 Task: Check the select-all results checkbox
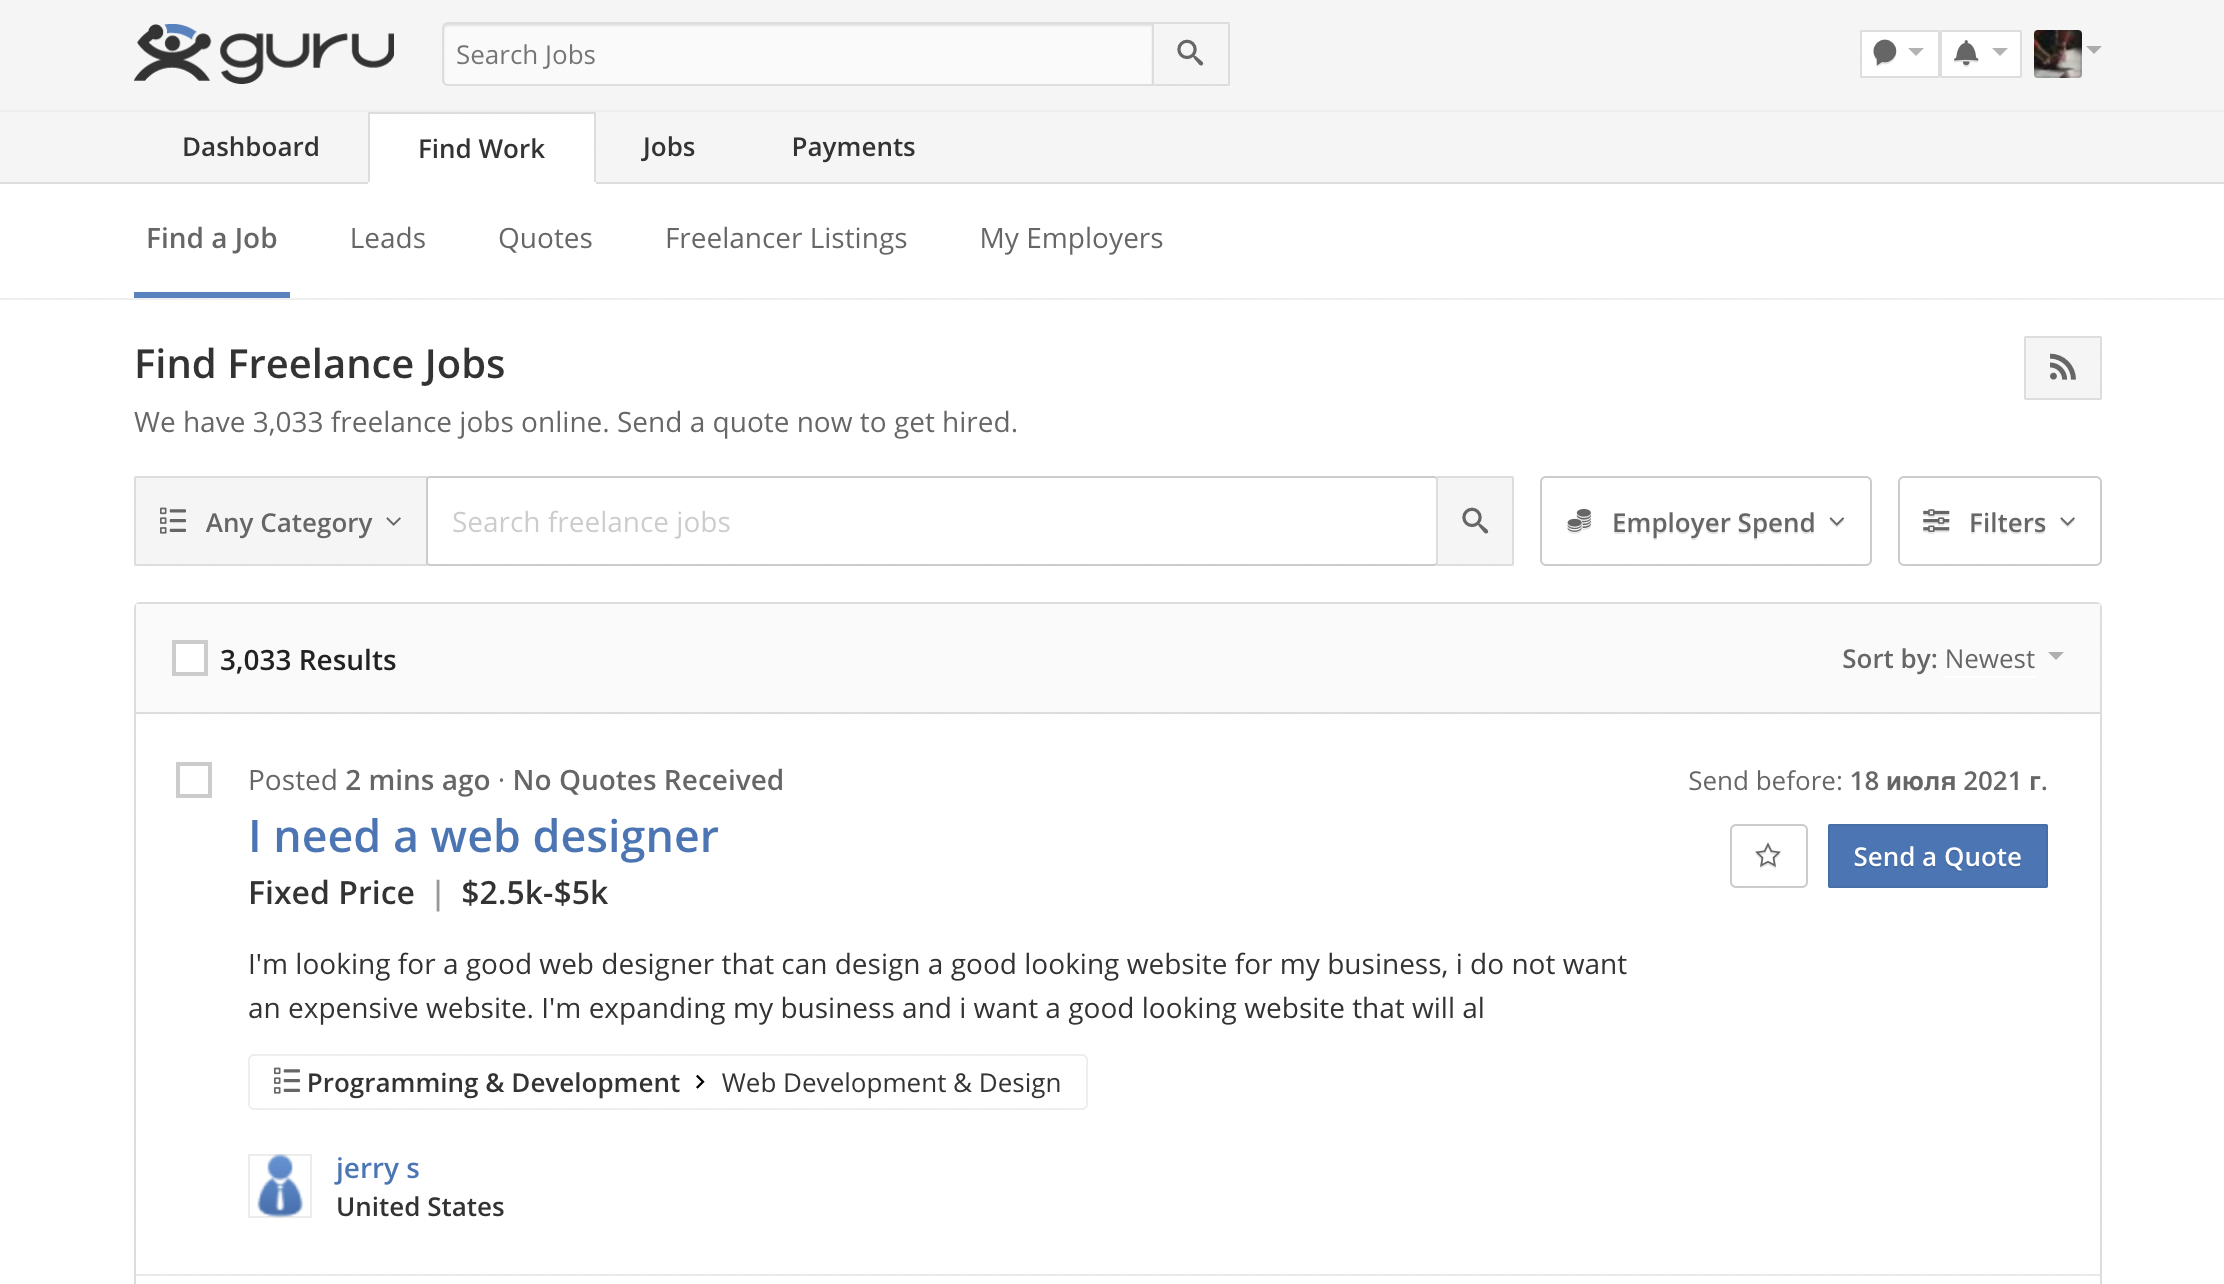click(190, 658)
